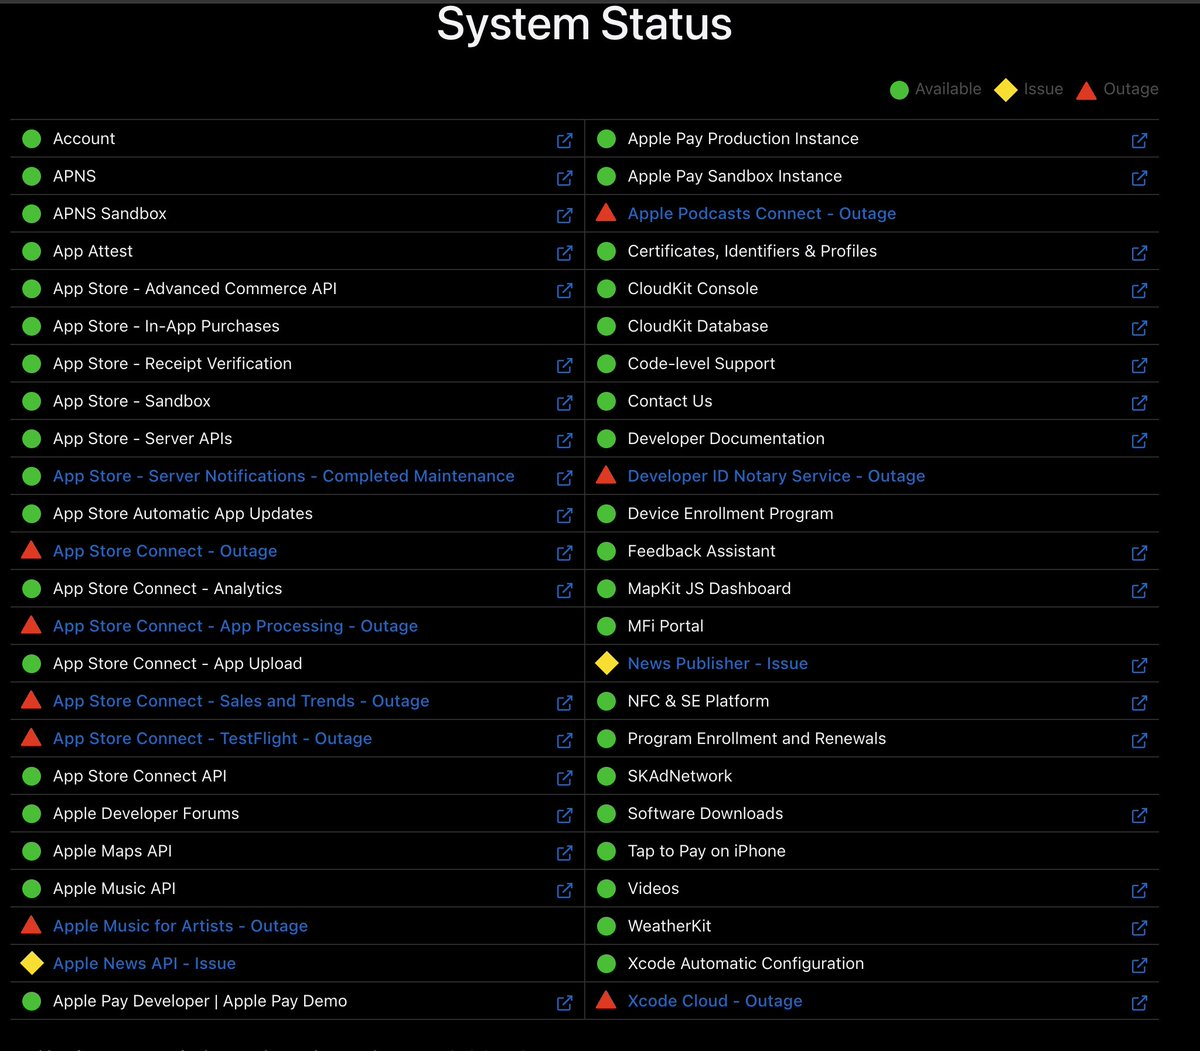Screen dimensions: 1200x1051
Task: Open external link icon for NFC & SE Platform
Action: [1139, 702]
